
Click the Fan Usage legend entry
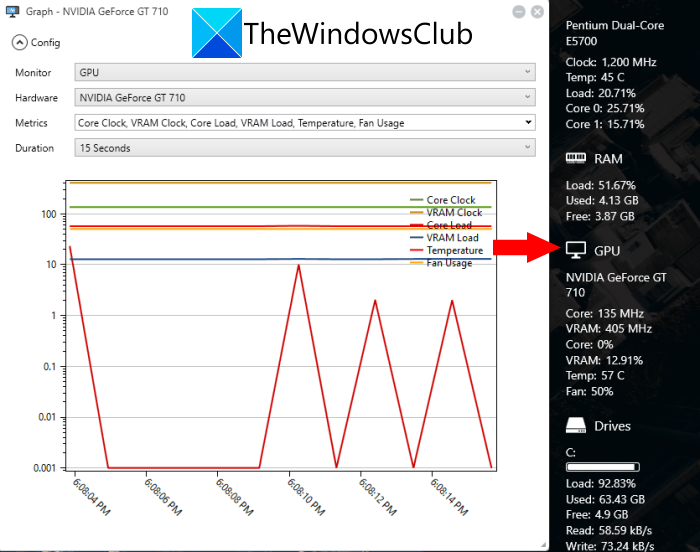[x=441, y=263]
